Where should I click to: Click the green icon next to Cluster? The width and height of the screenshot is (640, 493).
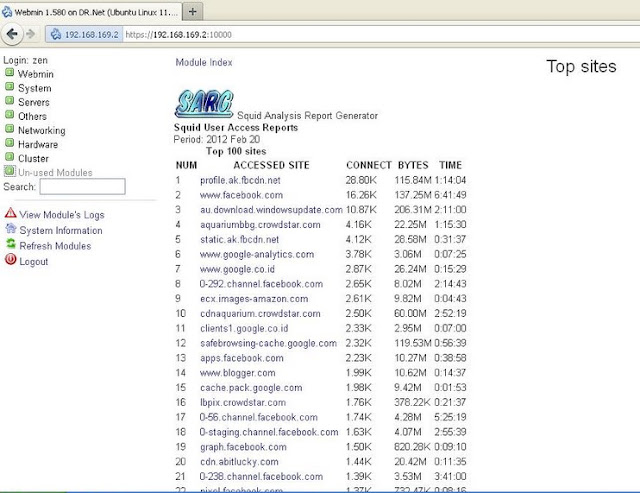(9, 157)
